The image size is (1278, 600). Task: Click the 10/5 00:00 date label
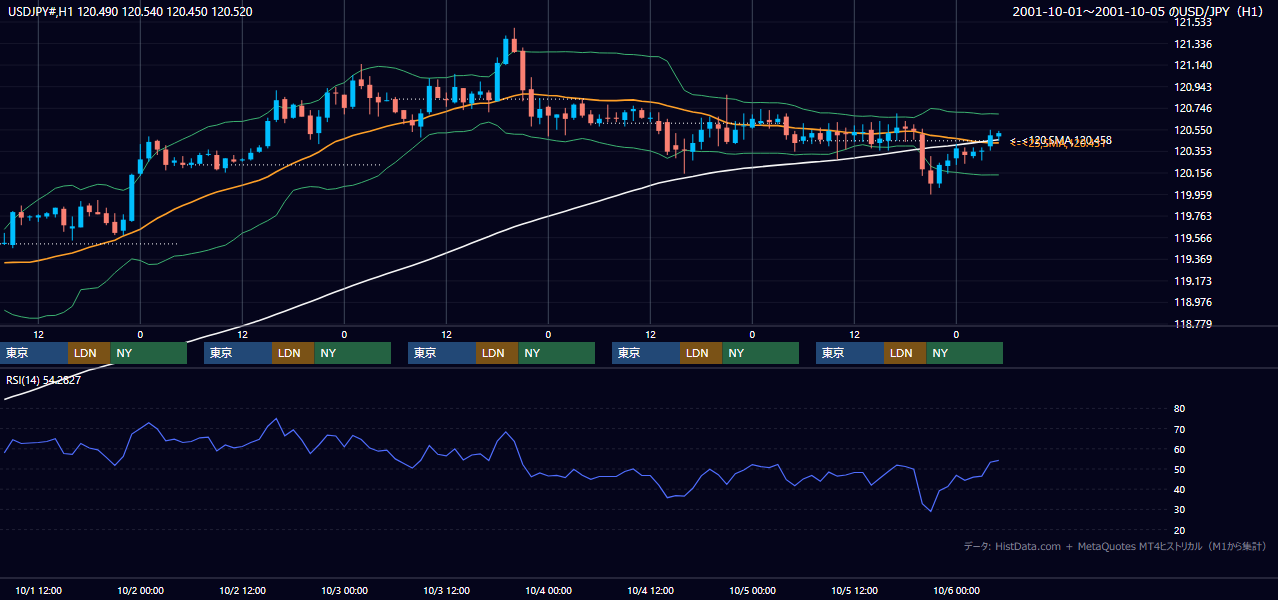tap(752, 590)
